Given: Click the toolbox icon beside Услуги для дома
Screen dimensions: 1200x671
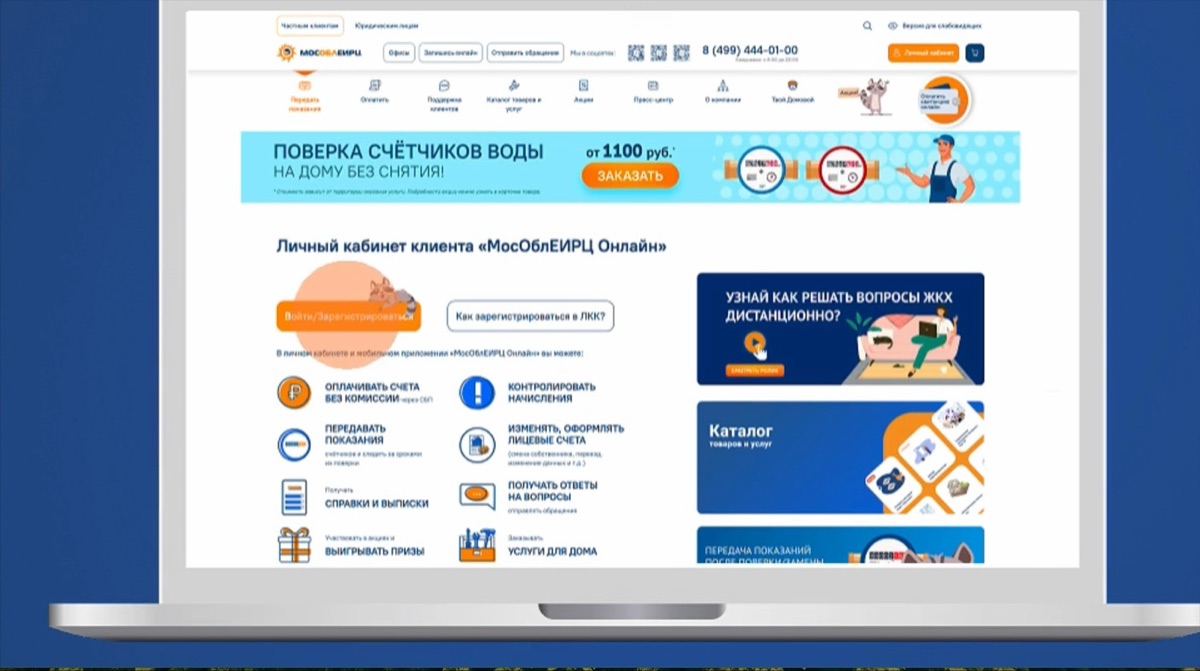Looking at the screenshot, I should point(477,545).
